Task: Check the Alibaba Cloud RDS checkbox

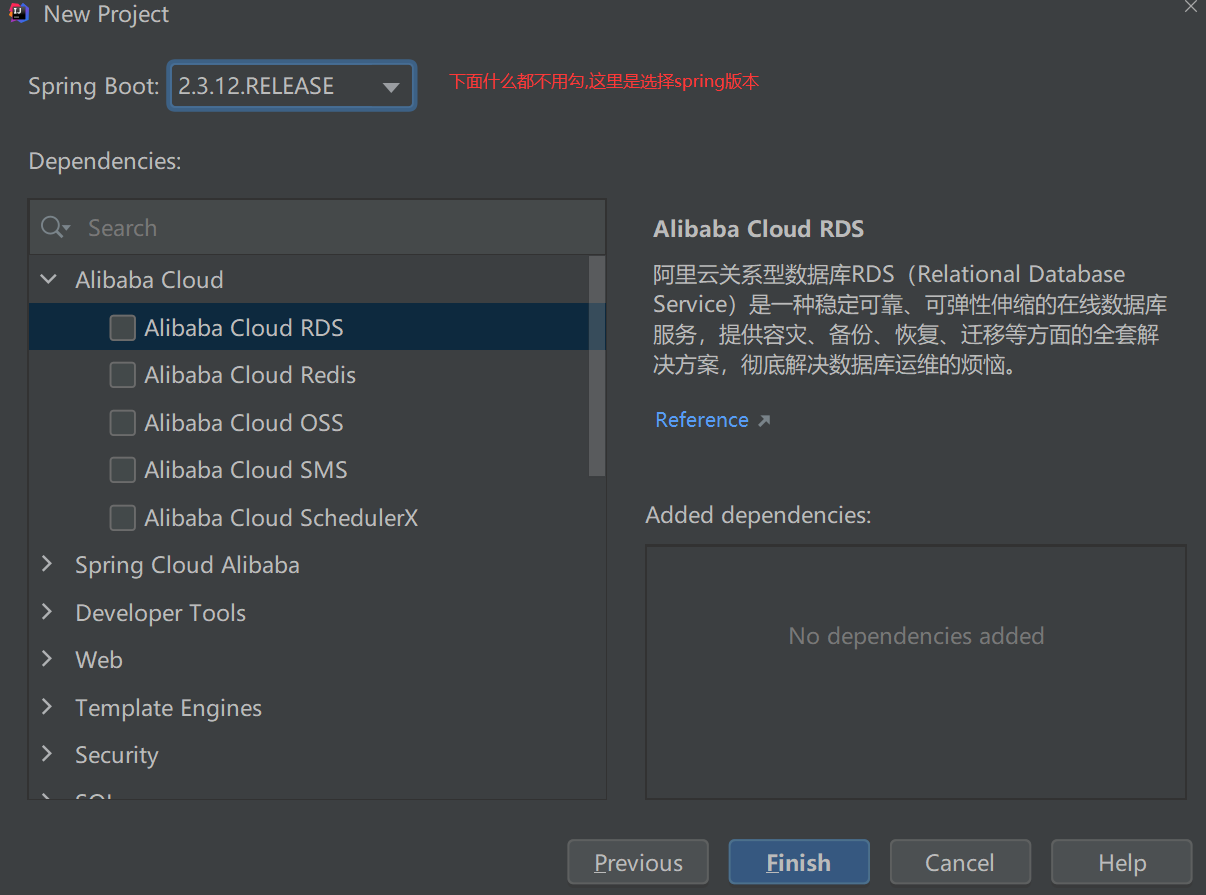Action: pos(123,328)
